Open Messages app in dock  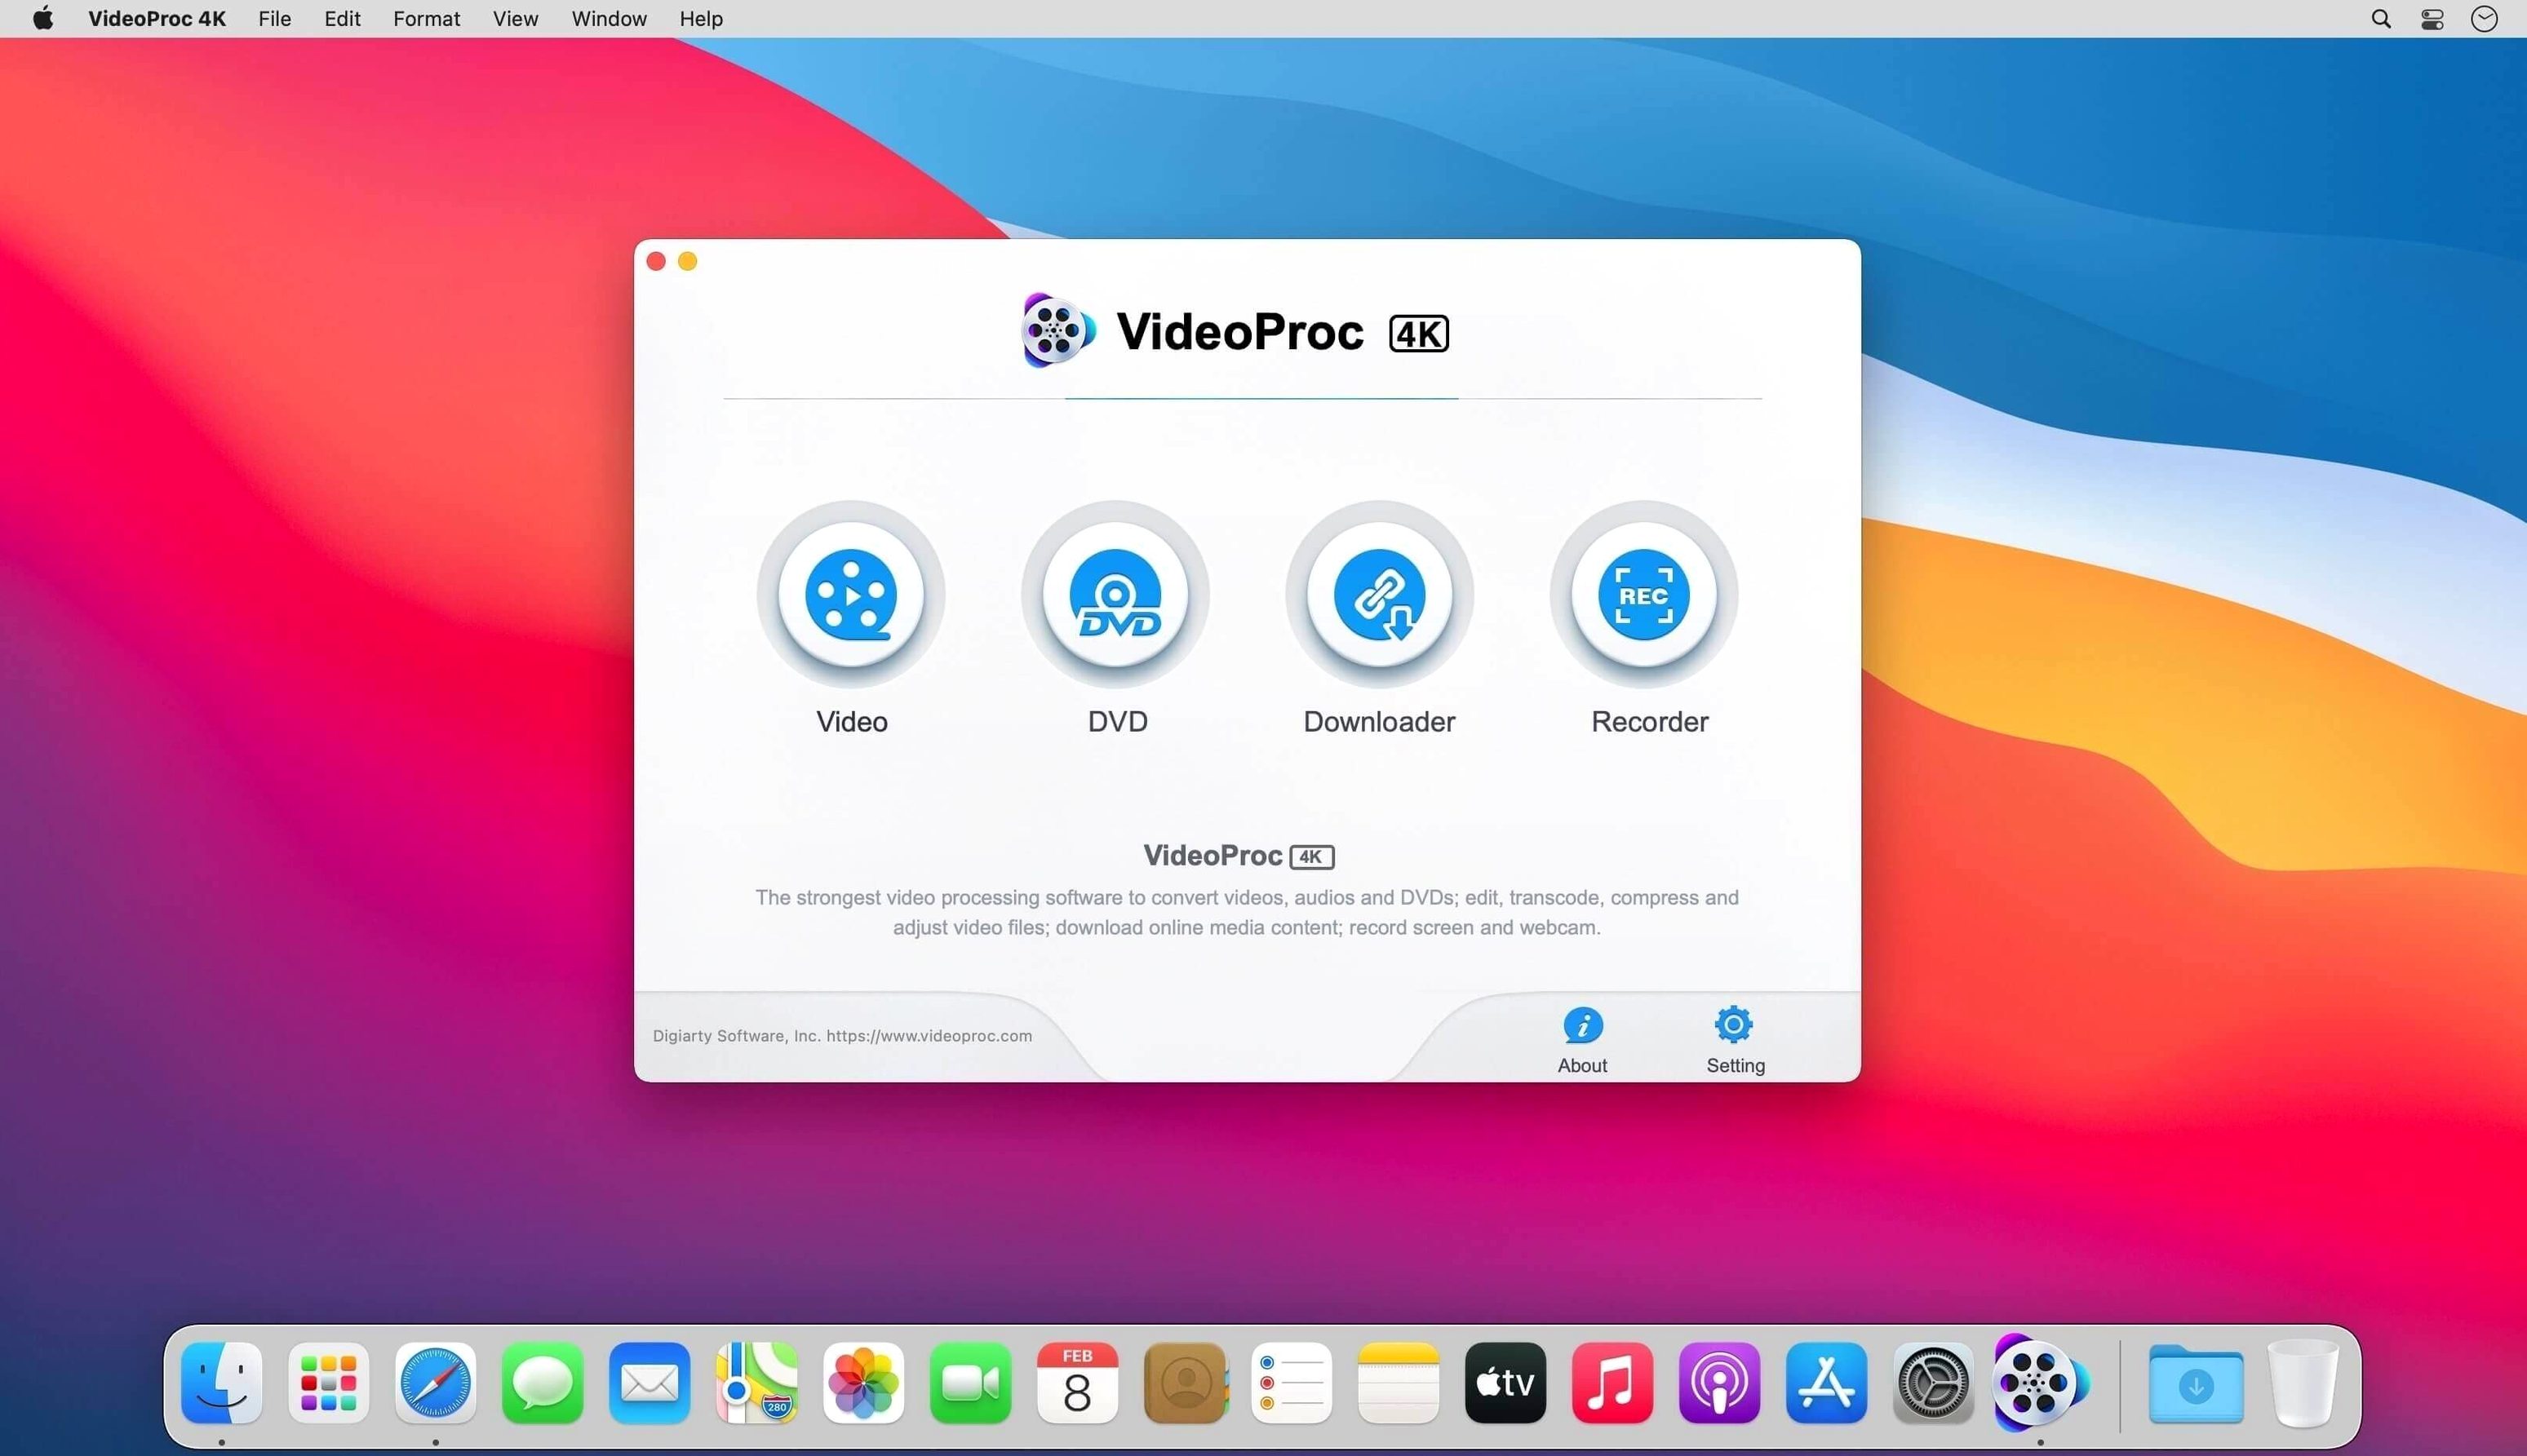coord(543,1383)
